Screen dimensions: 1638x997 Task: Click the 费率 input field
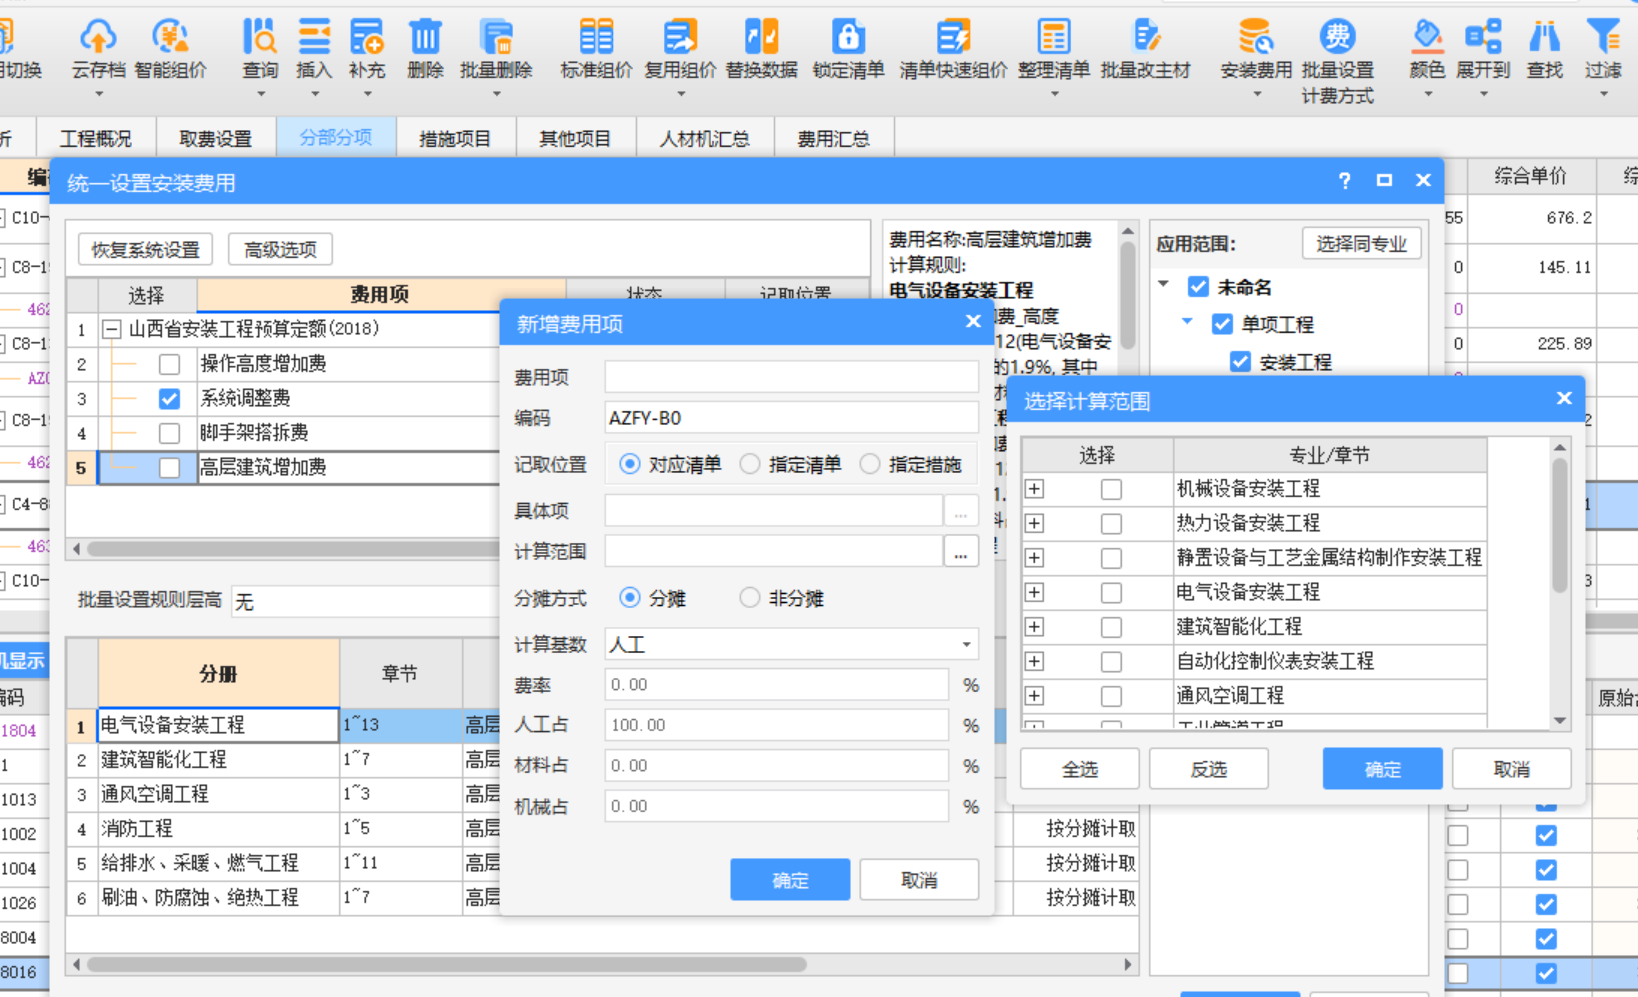click(x=776, y=685)
